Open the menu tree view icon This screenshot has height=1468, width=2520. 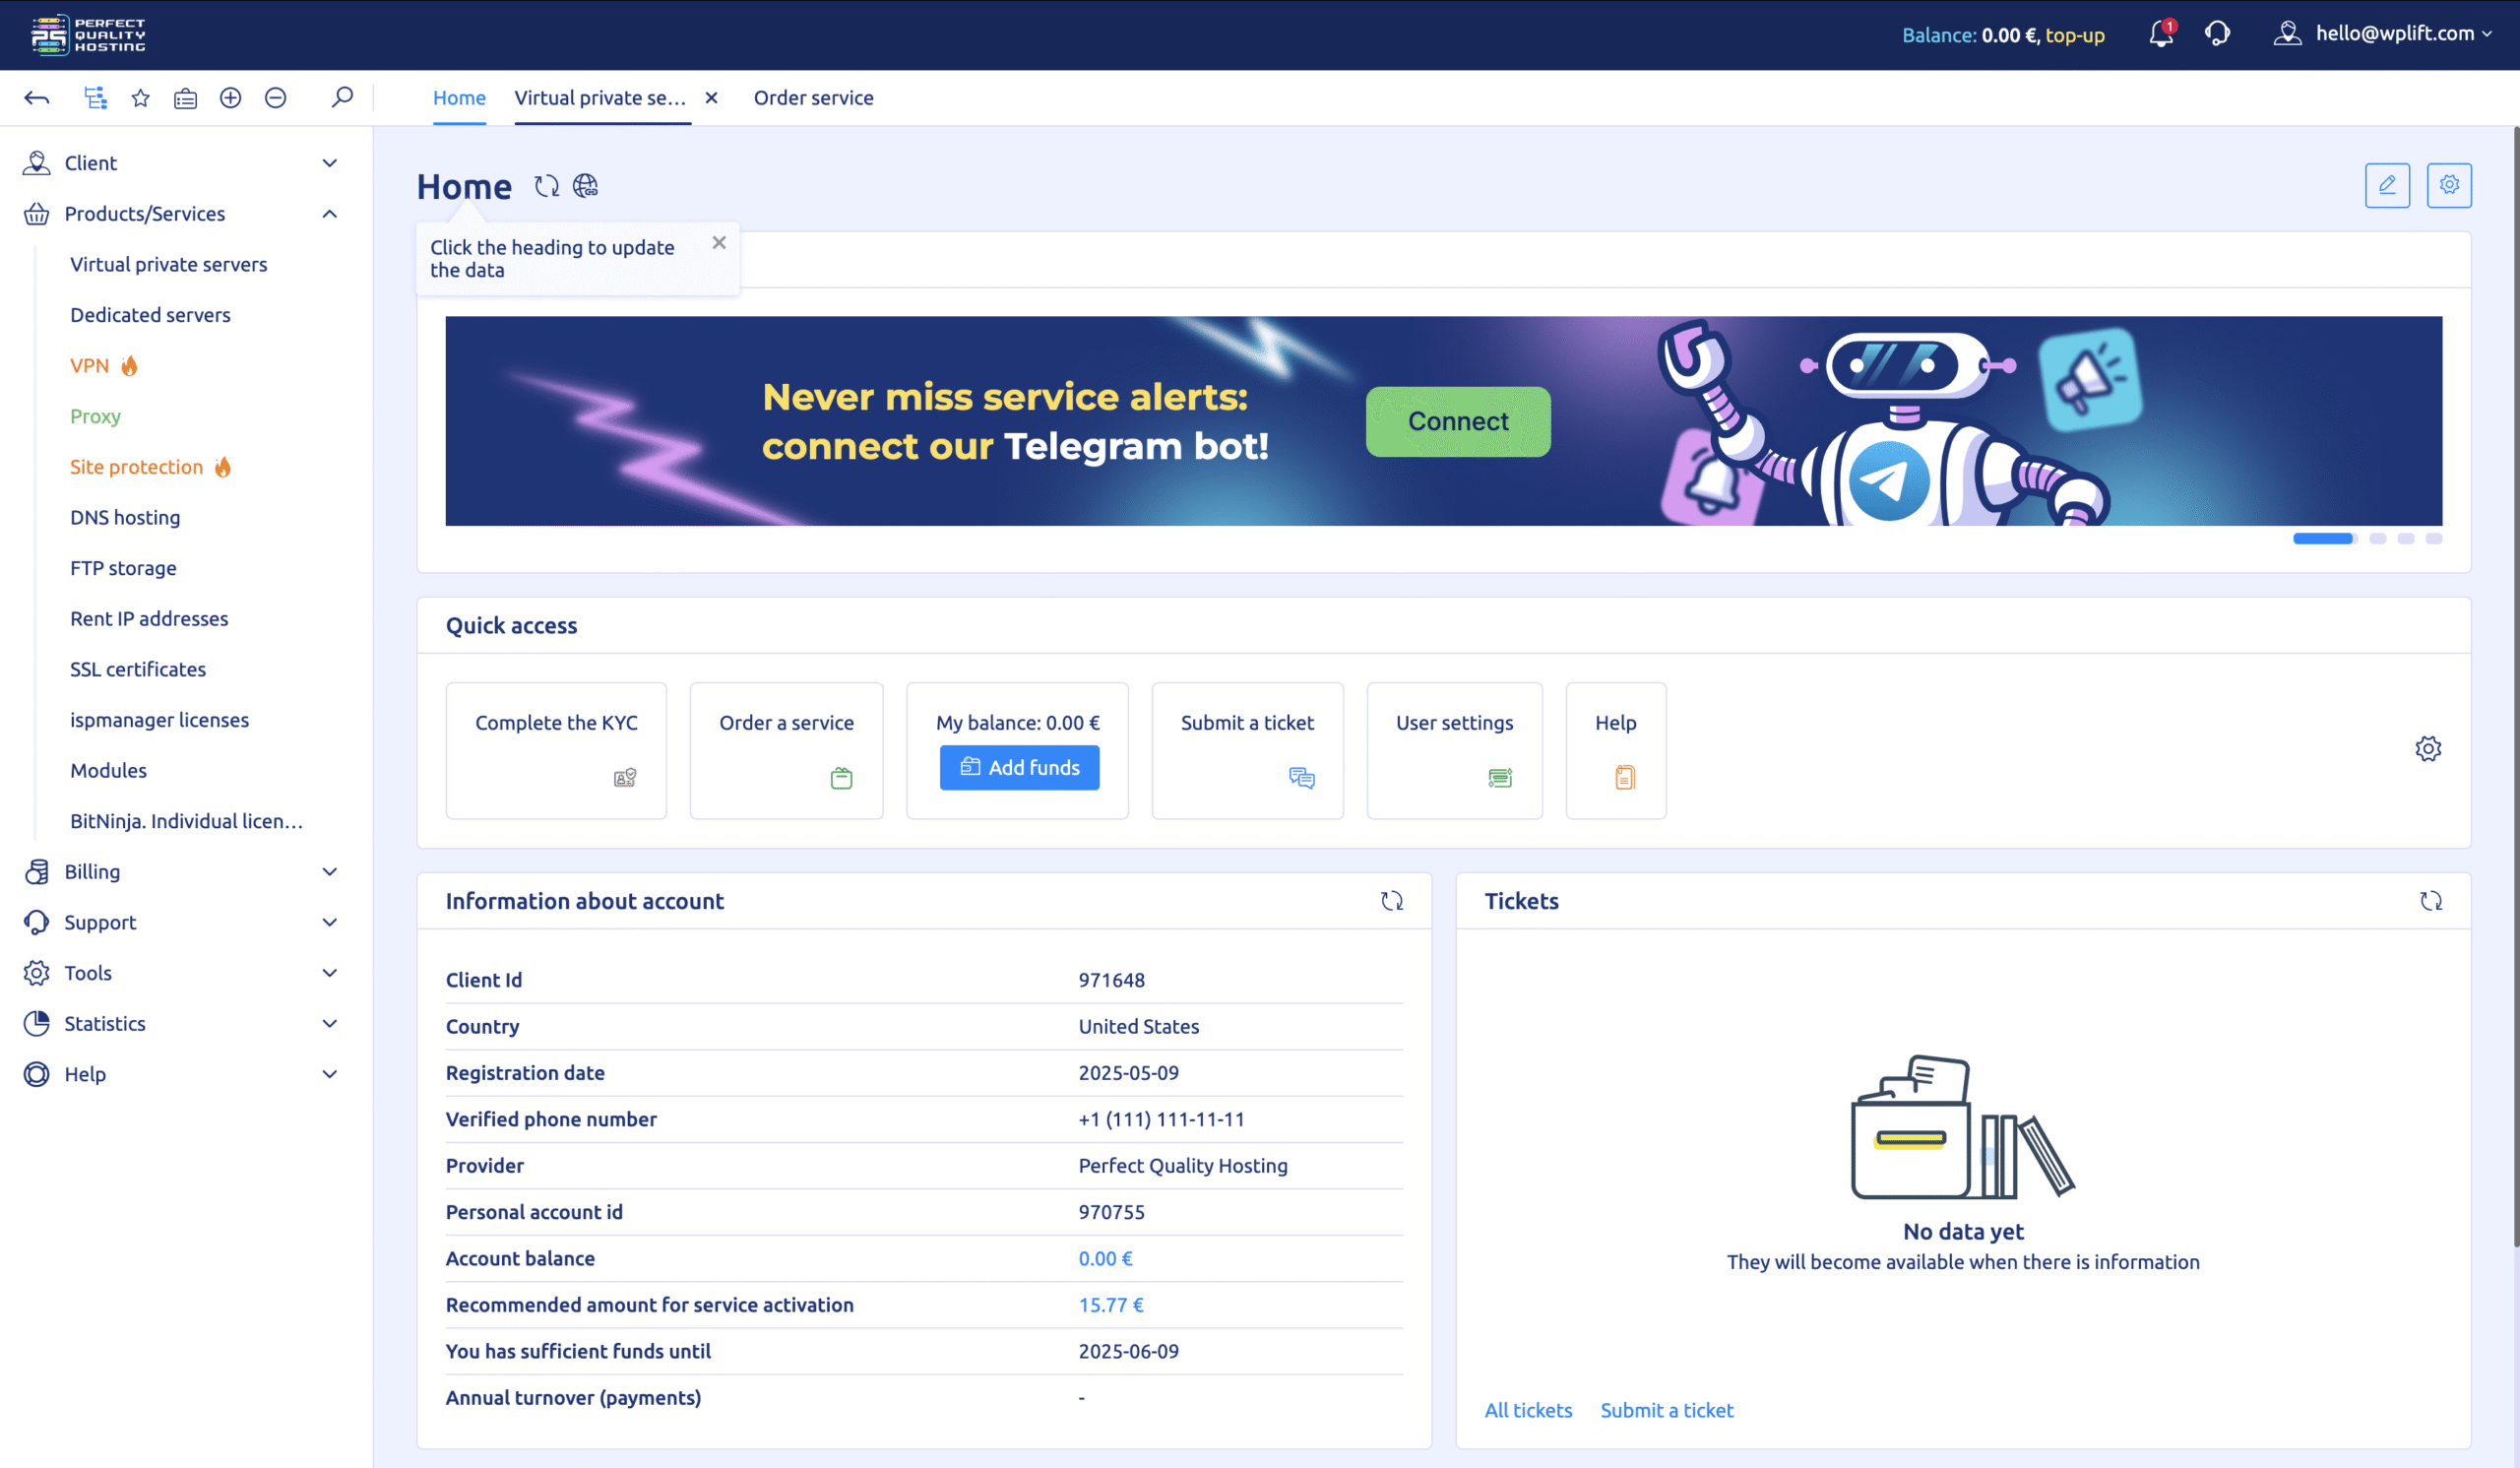click(95, 98)
